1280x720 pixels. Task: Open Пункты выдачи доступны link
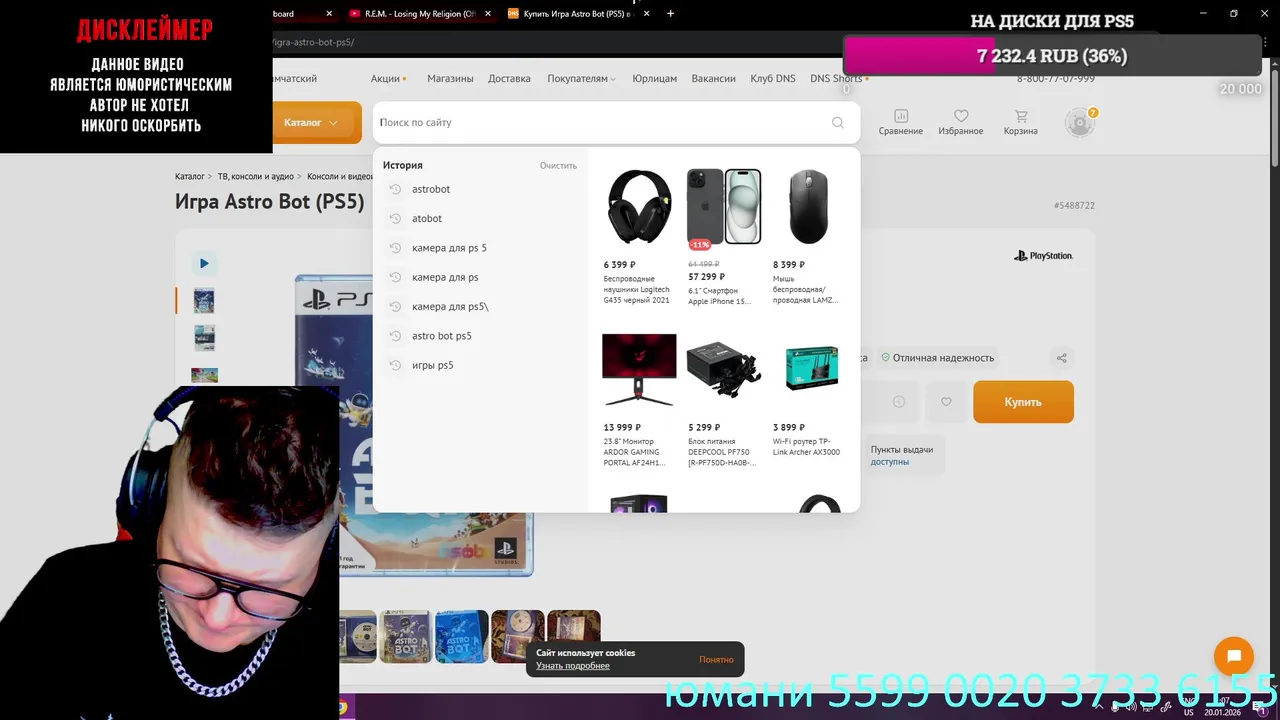(901, 456)
